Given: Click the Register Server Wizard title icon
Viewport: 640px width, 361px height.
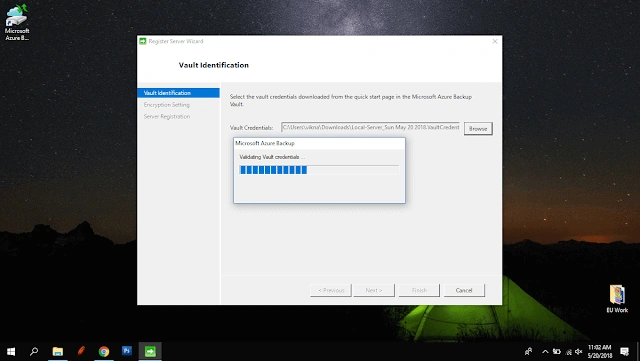Looking at the screenshot, I should point(142,41).
